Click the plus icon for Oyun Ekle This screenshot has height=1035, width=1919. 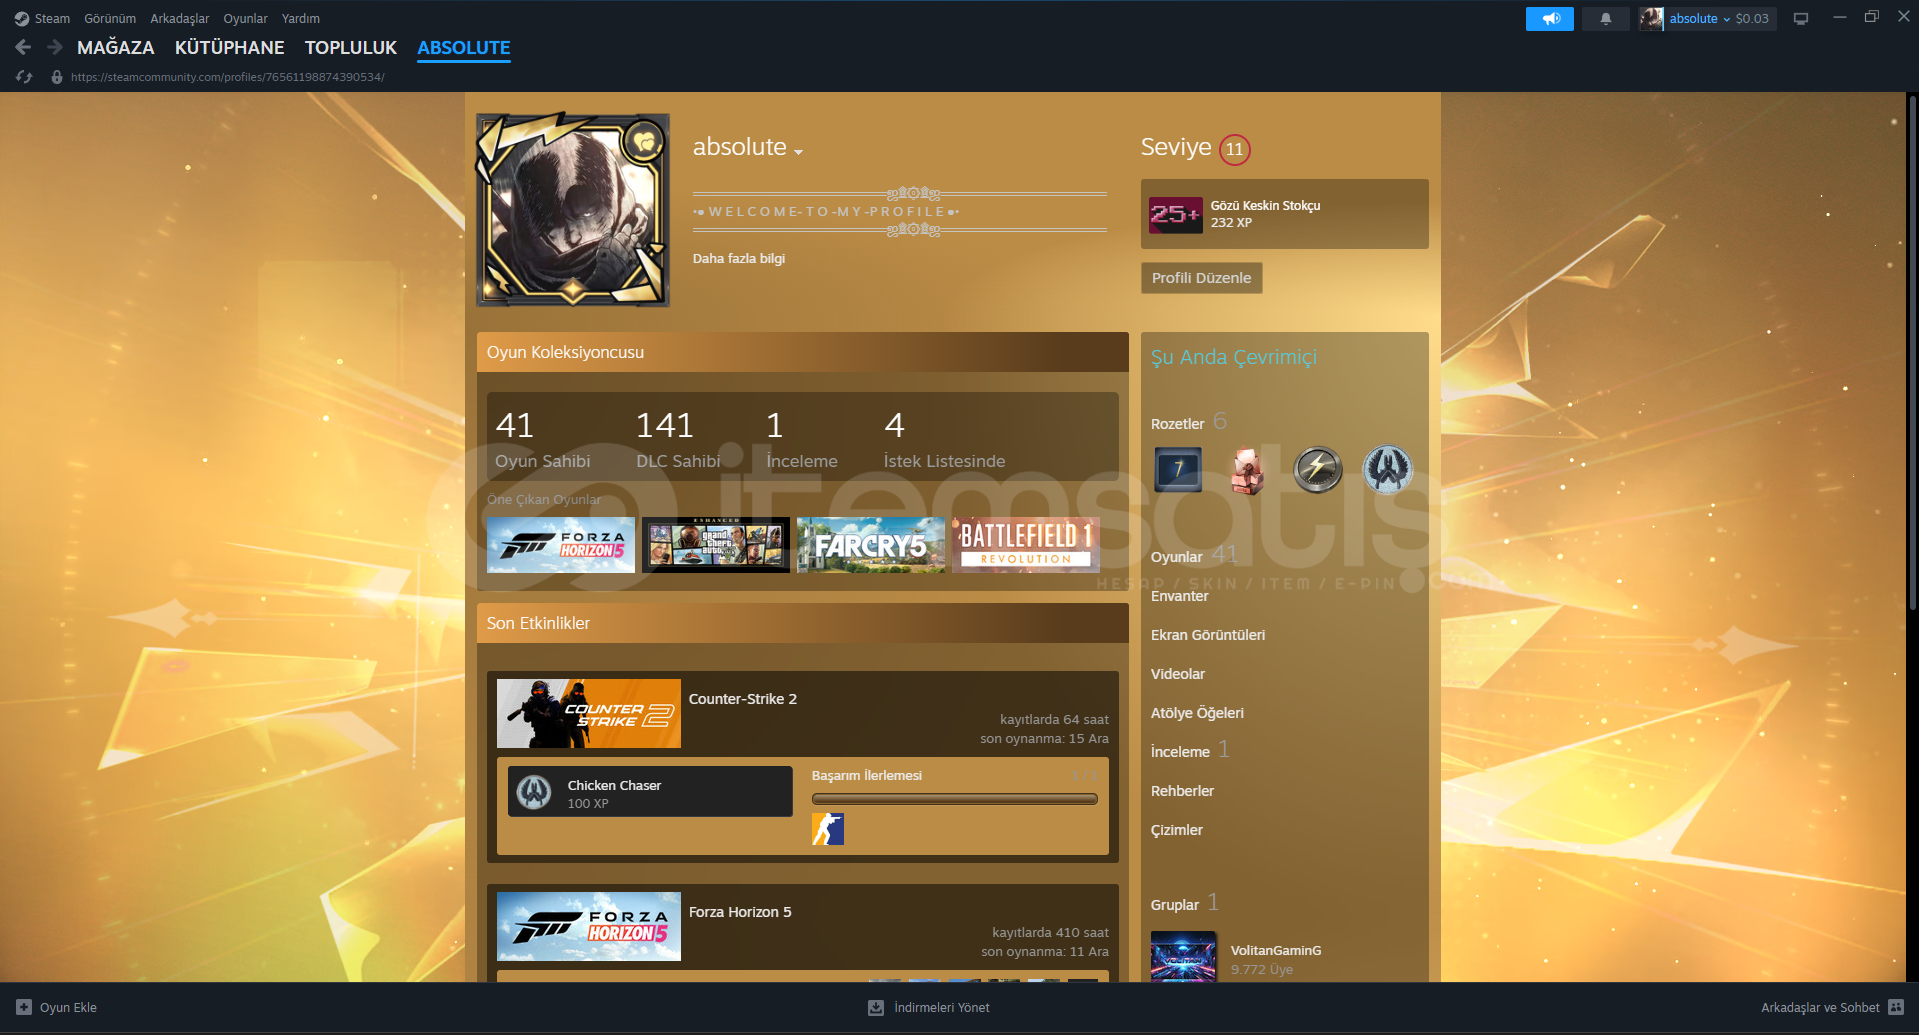pos(24,1007)
